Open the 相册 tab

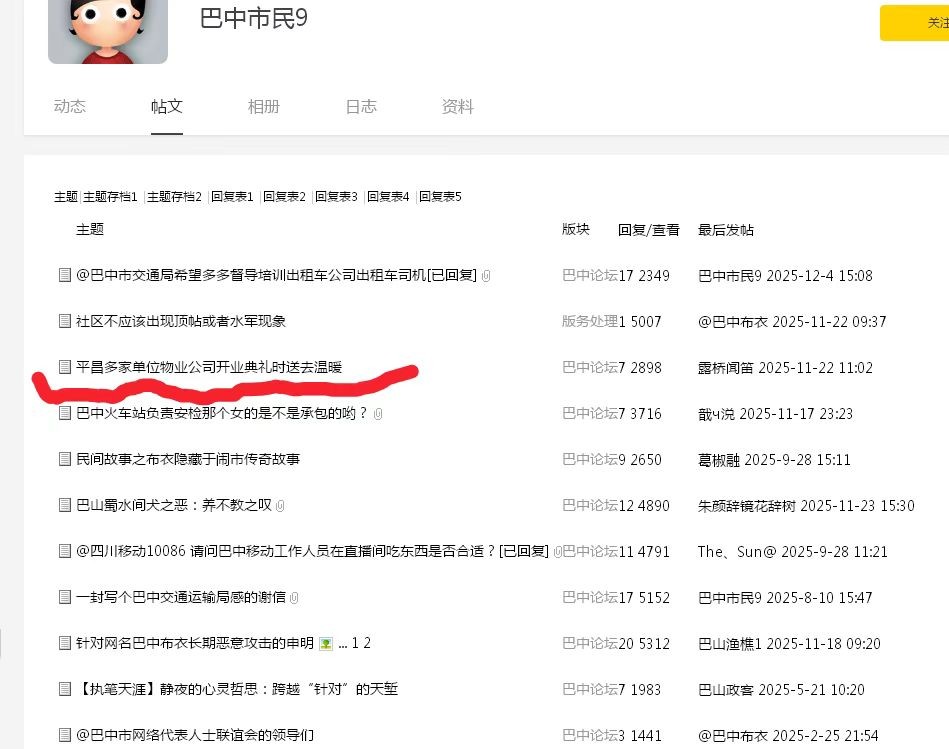pyautogui.click(x=263, y=107)
